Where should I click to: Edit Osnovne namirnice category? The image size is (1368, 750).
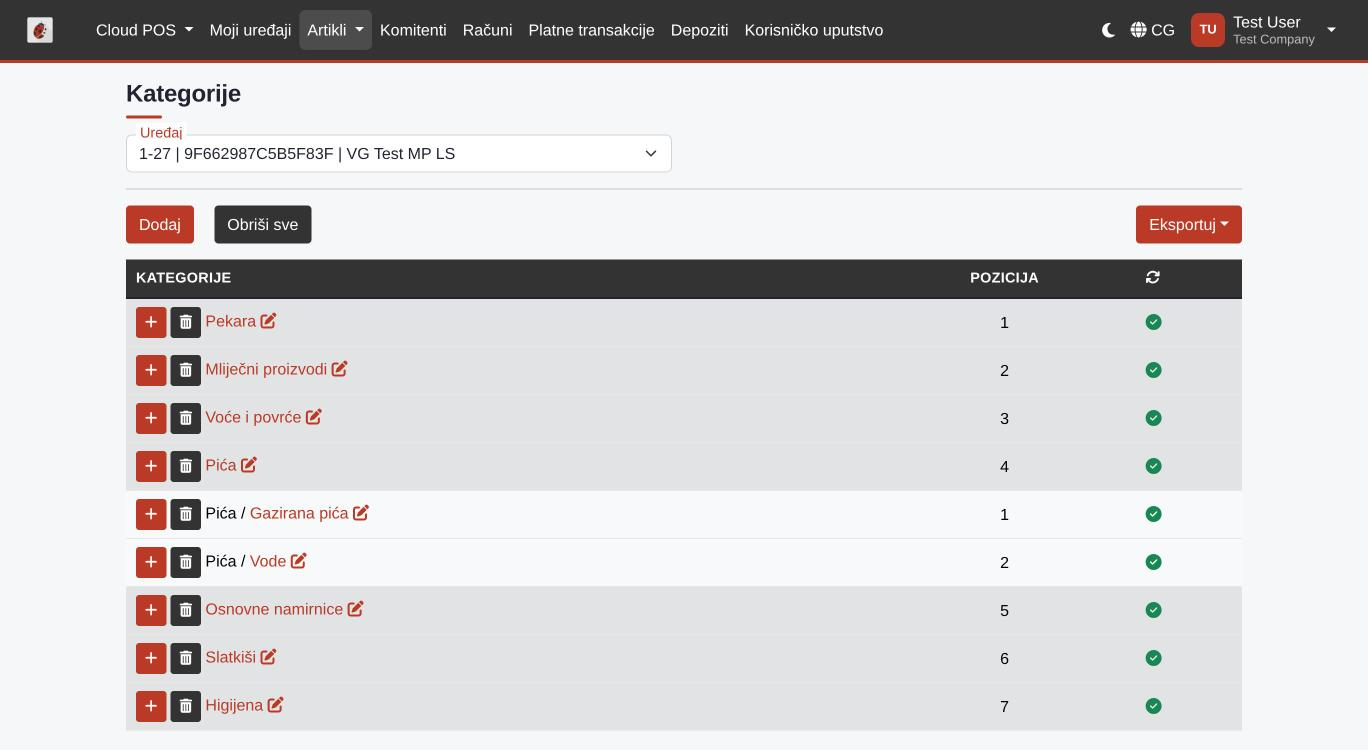pos(356,609)
